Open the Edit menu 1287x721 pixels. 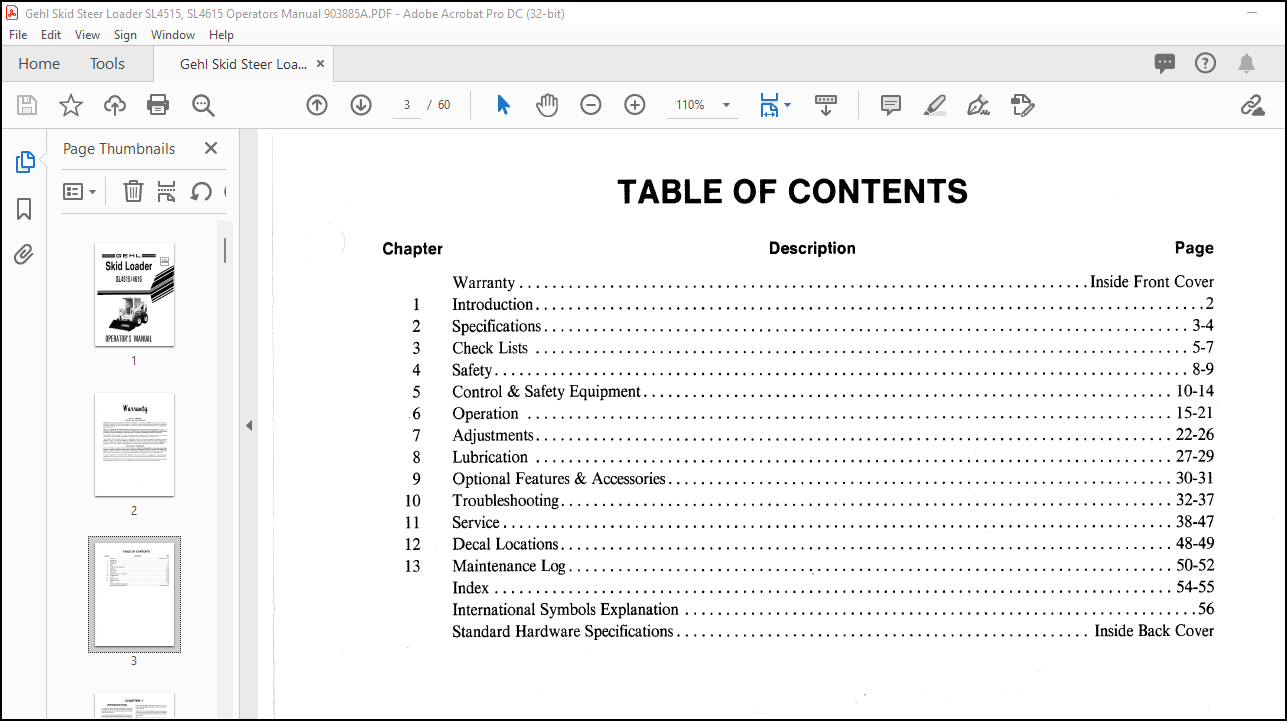(x=51, y=35)
